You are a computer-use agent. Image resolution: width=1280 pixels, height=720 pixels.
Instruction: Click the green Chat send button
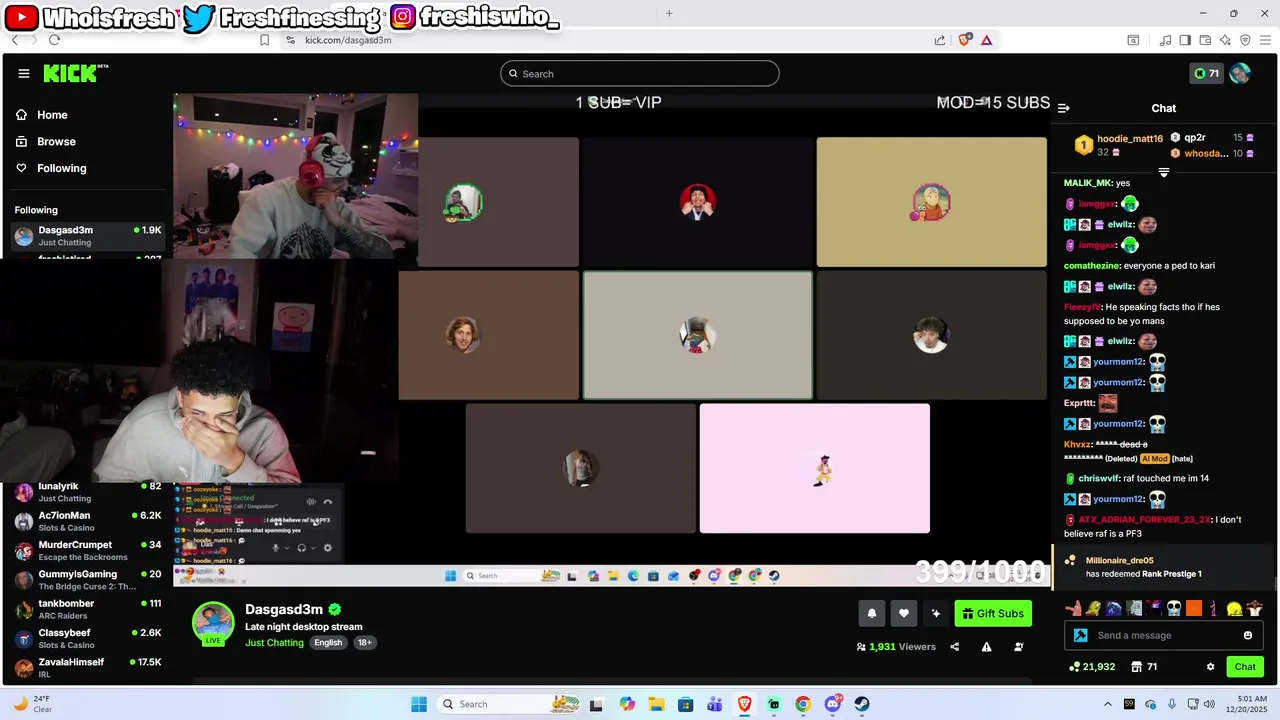1245,667
